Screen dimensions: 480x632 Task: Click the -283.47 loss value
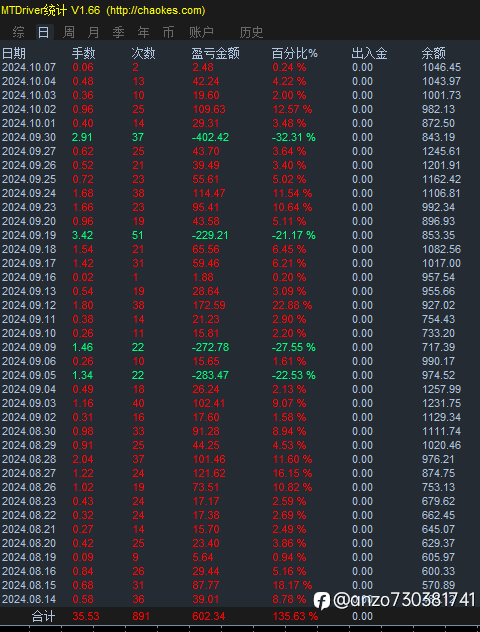point(210,375)
